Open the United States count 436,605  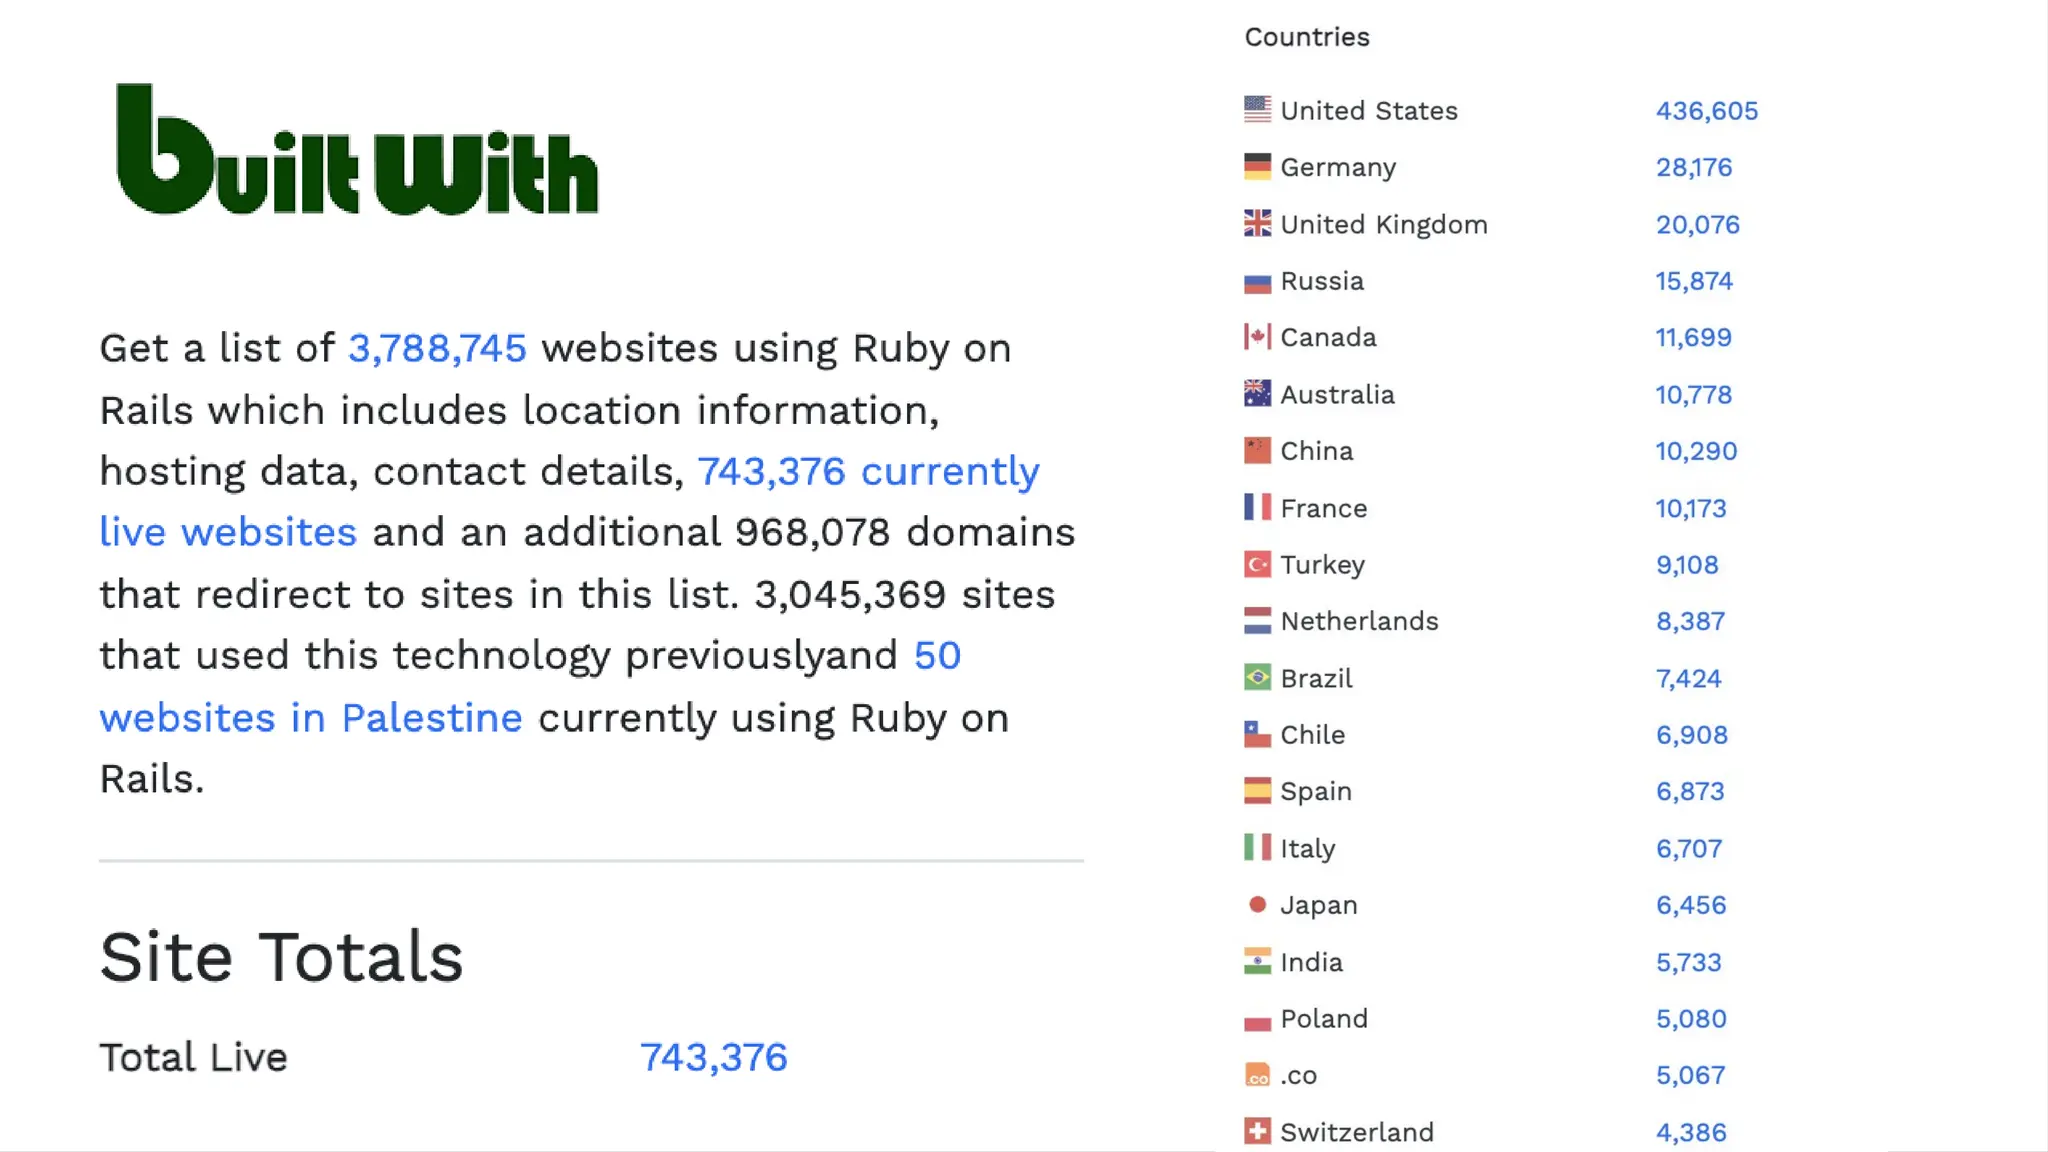(1706, 111)
